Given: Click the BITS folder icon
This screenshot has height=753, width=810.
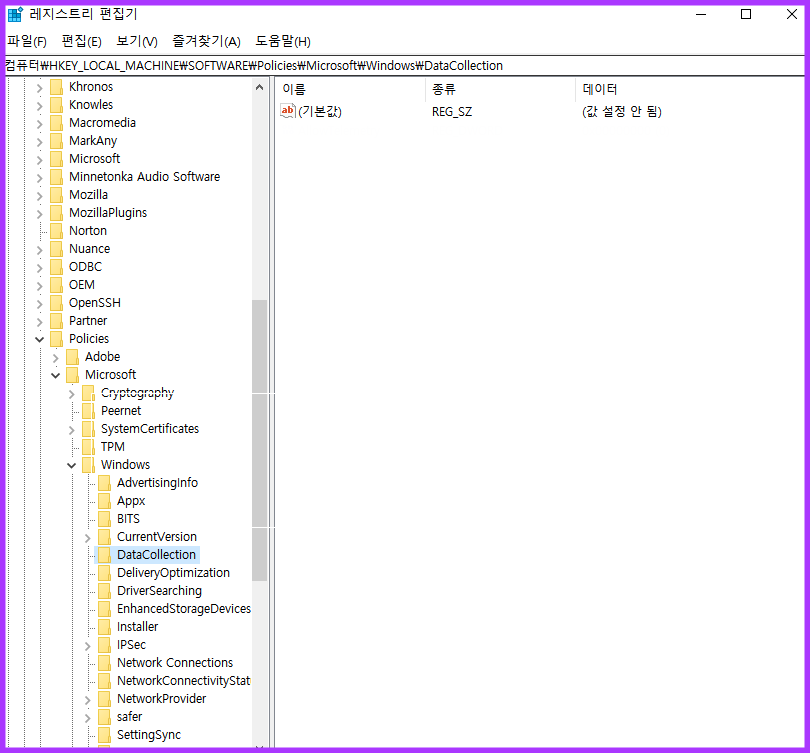Looking at the screenshot, I should point(104,519).
